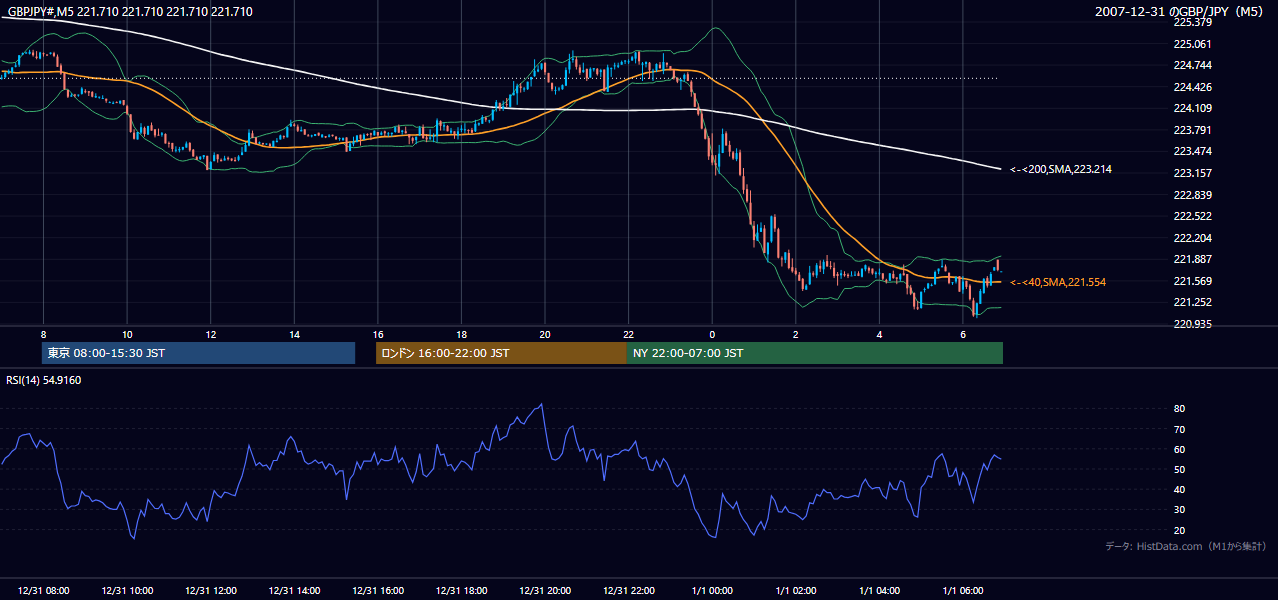
Task: Click the 12/31 12:00 date label
Action: click(210, 591)
